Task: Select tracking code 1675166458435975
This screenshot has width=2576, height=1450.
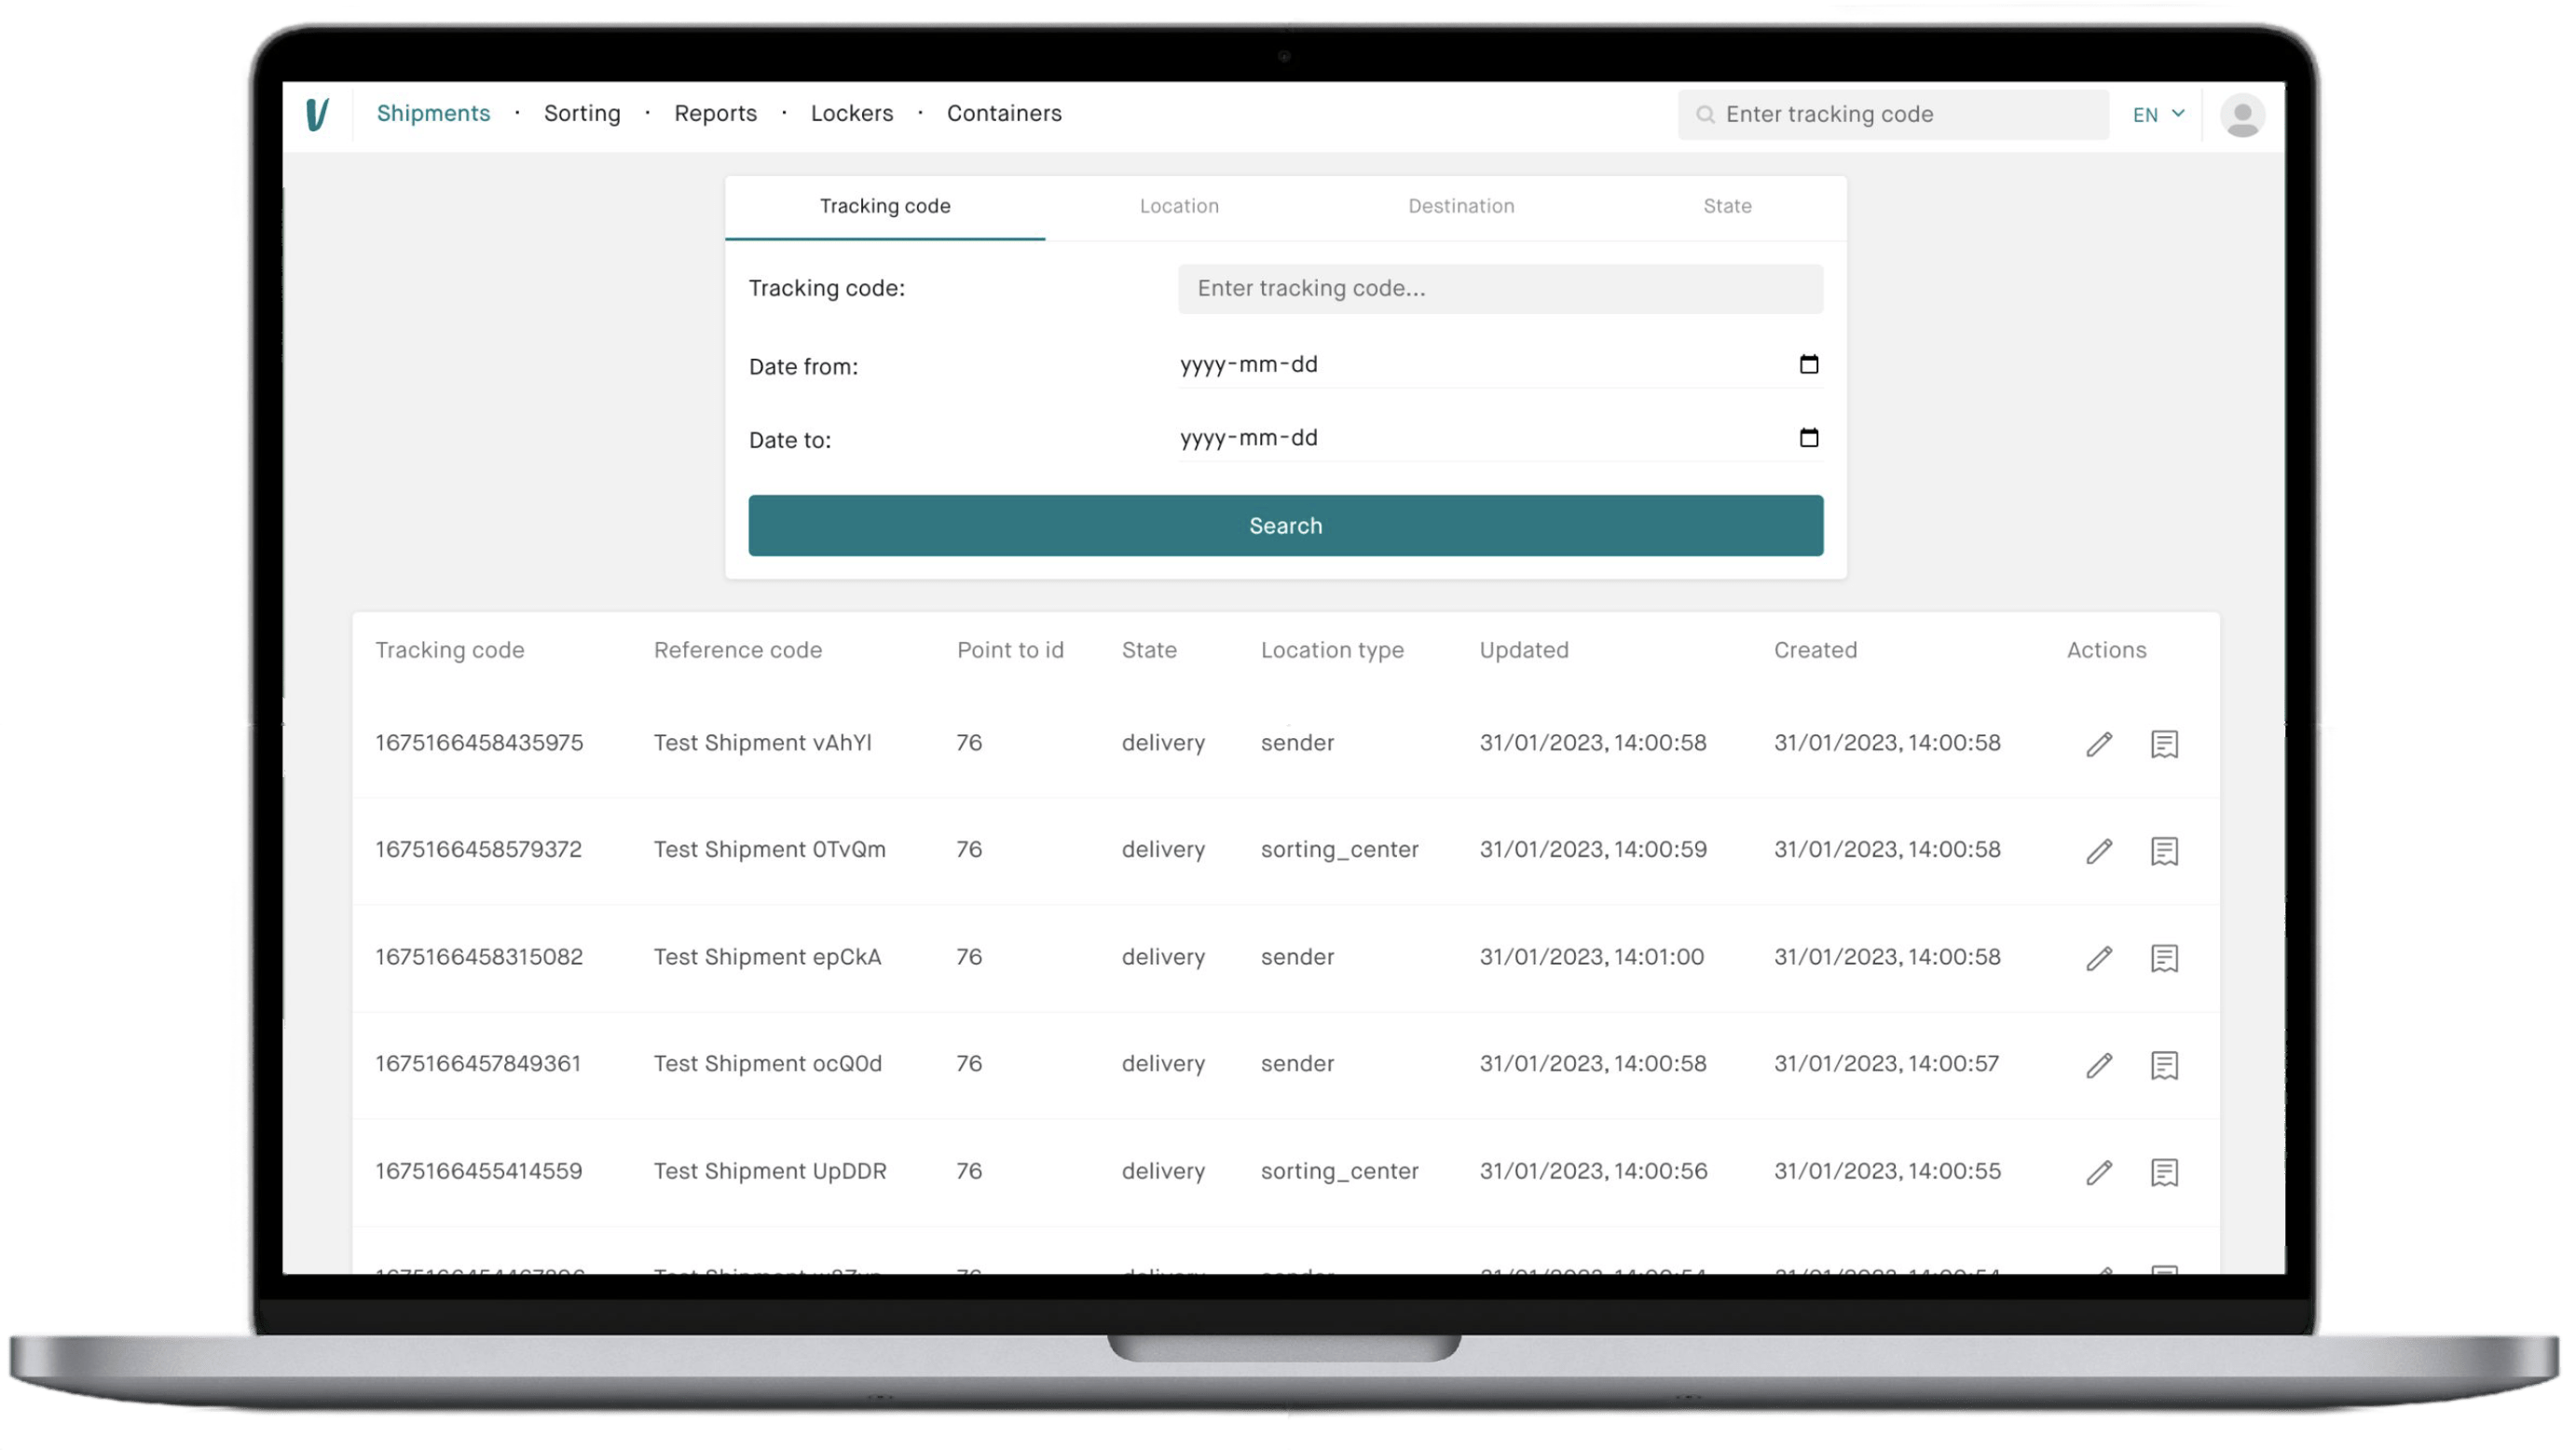Action: point(479,743)
